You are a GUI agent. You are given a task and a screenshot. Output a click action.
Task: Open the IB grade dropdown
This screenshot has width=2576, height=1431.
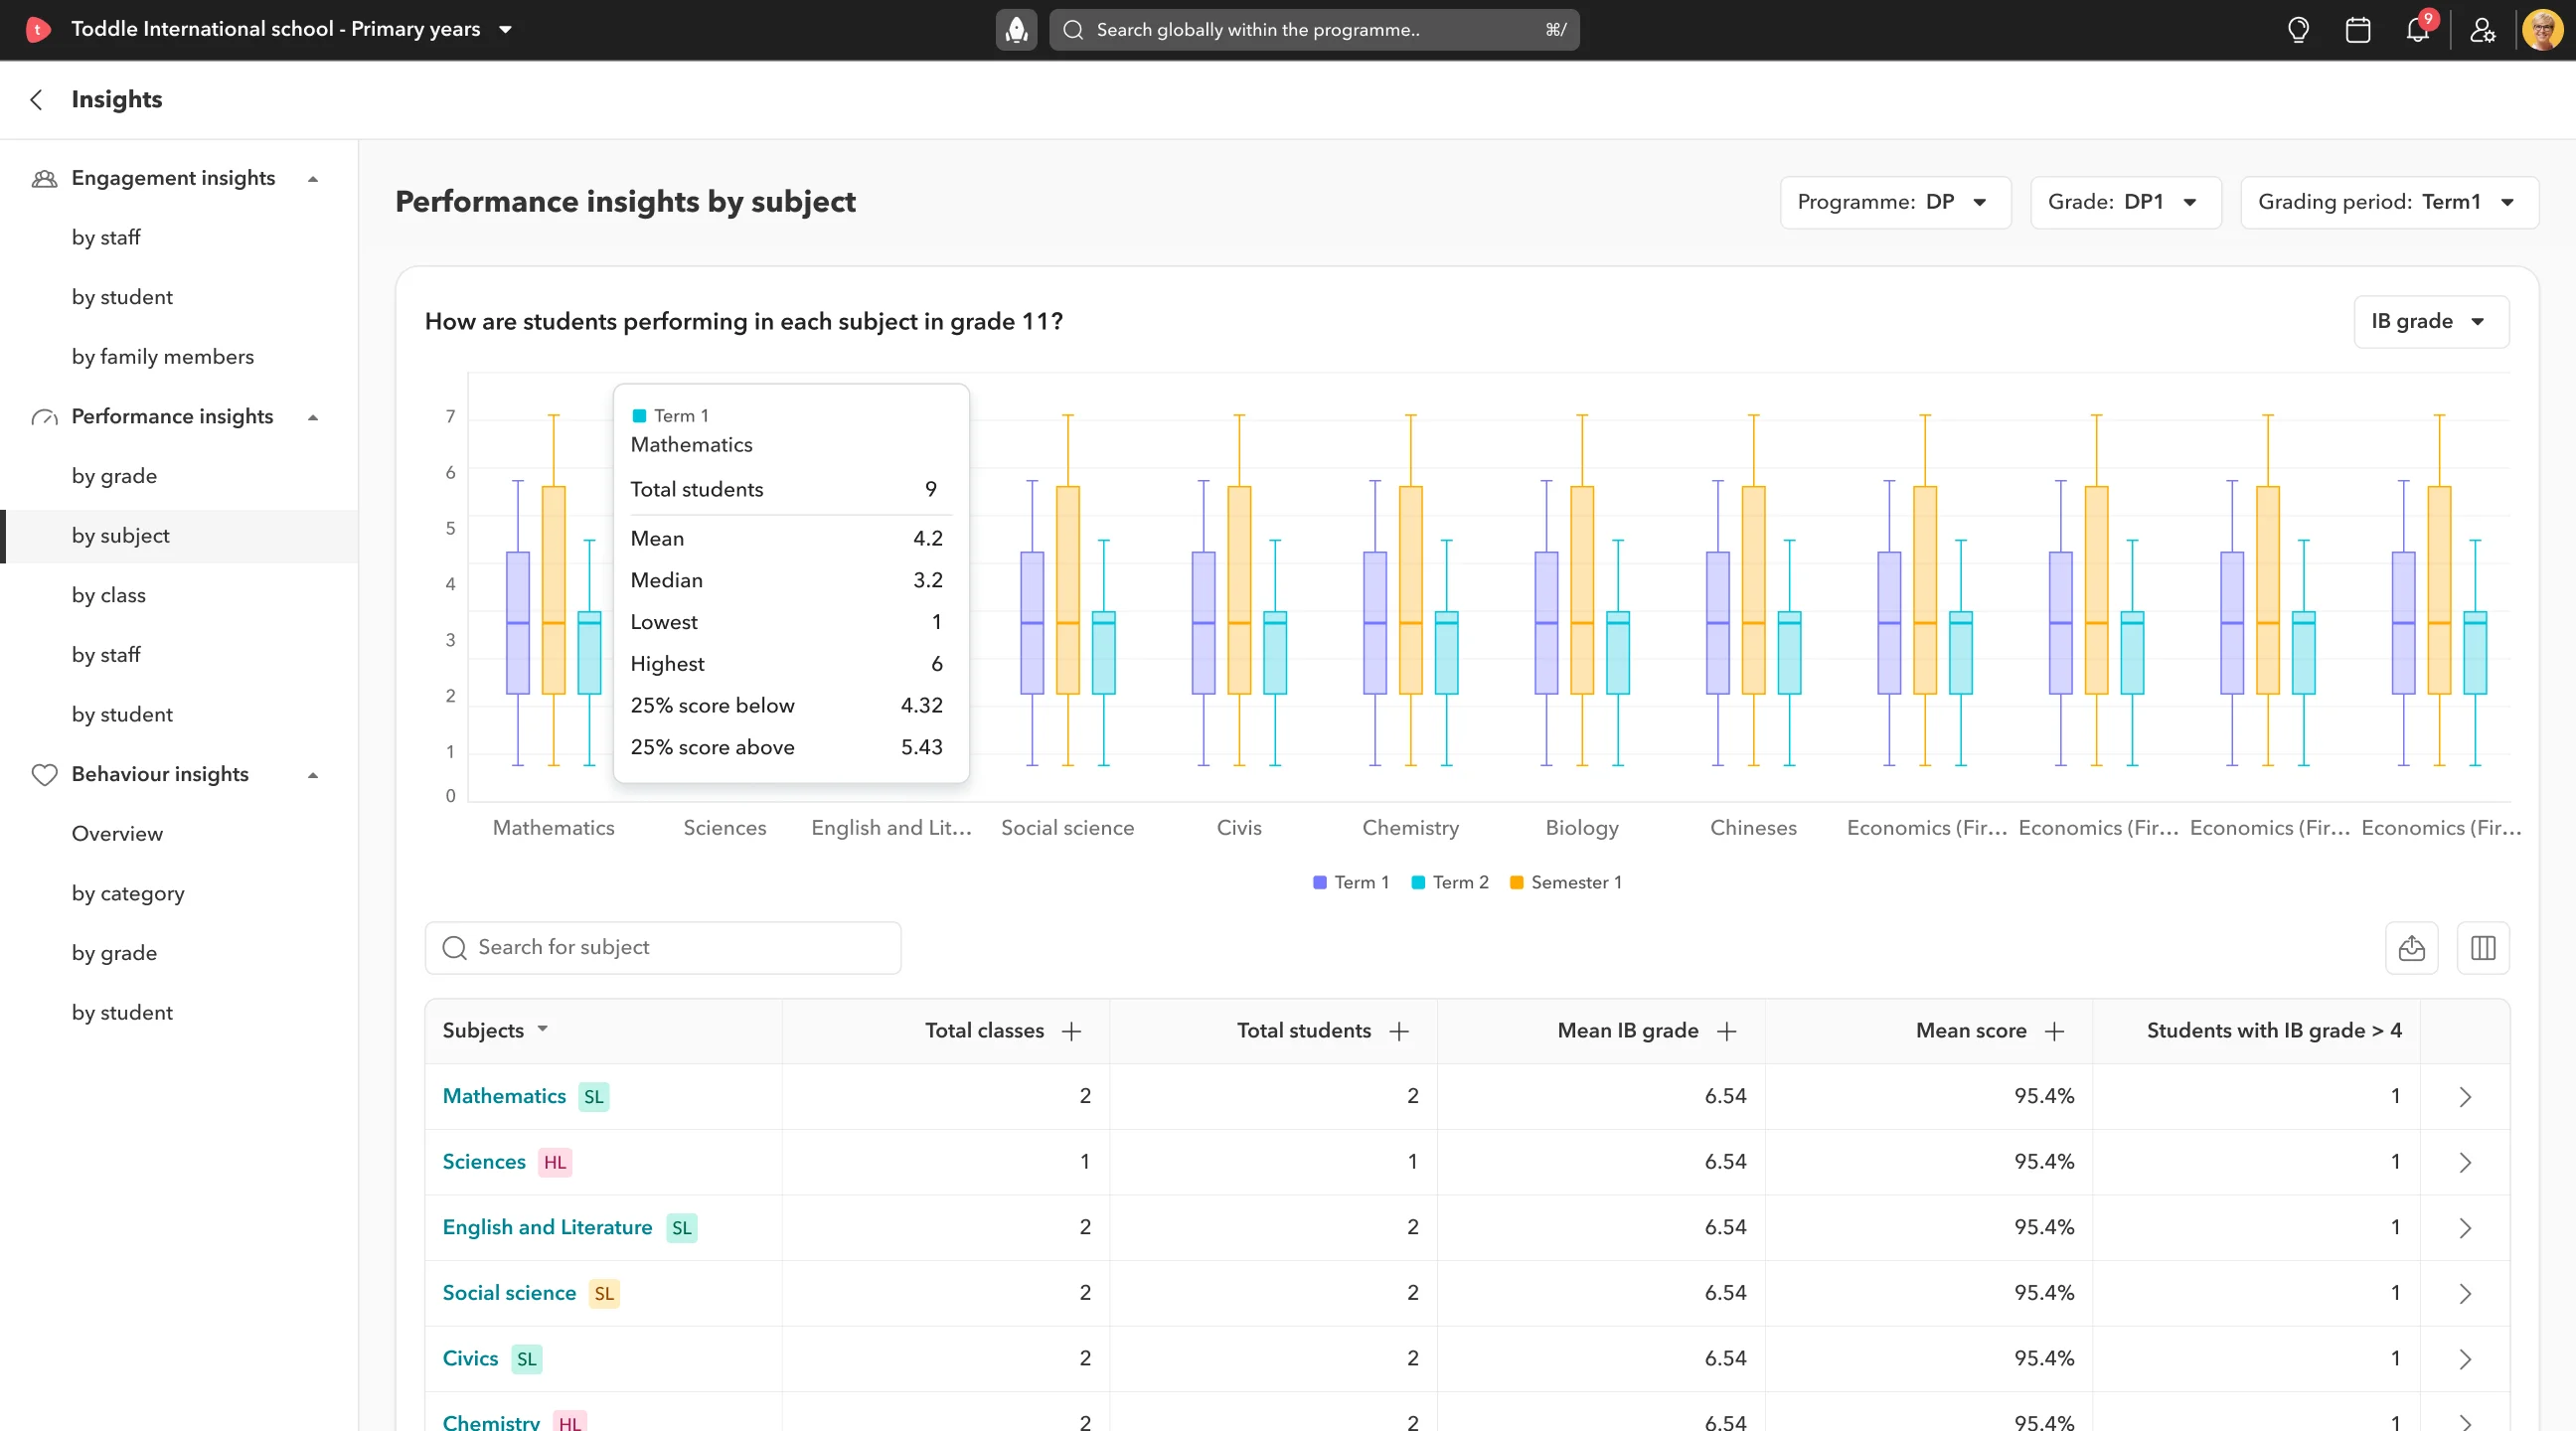[2431, 321]
